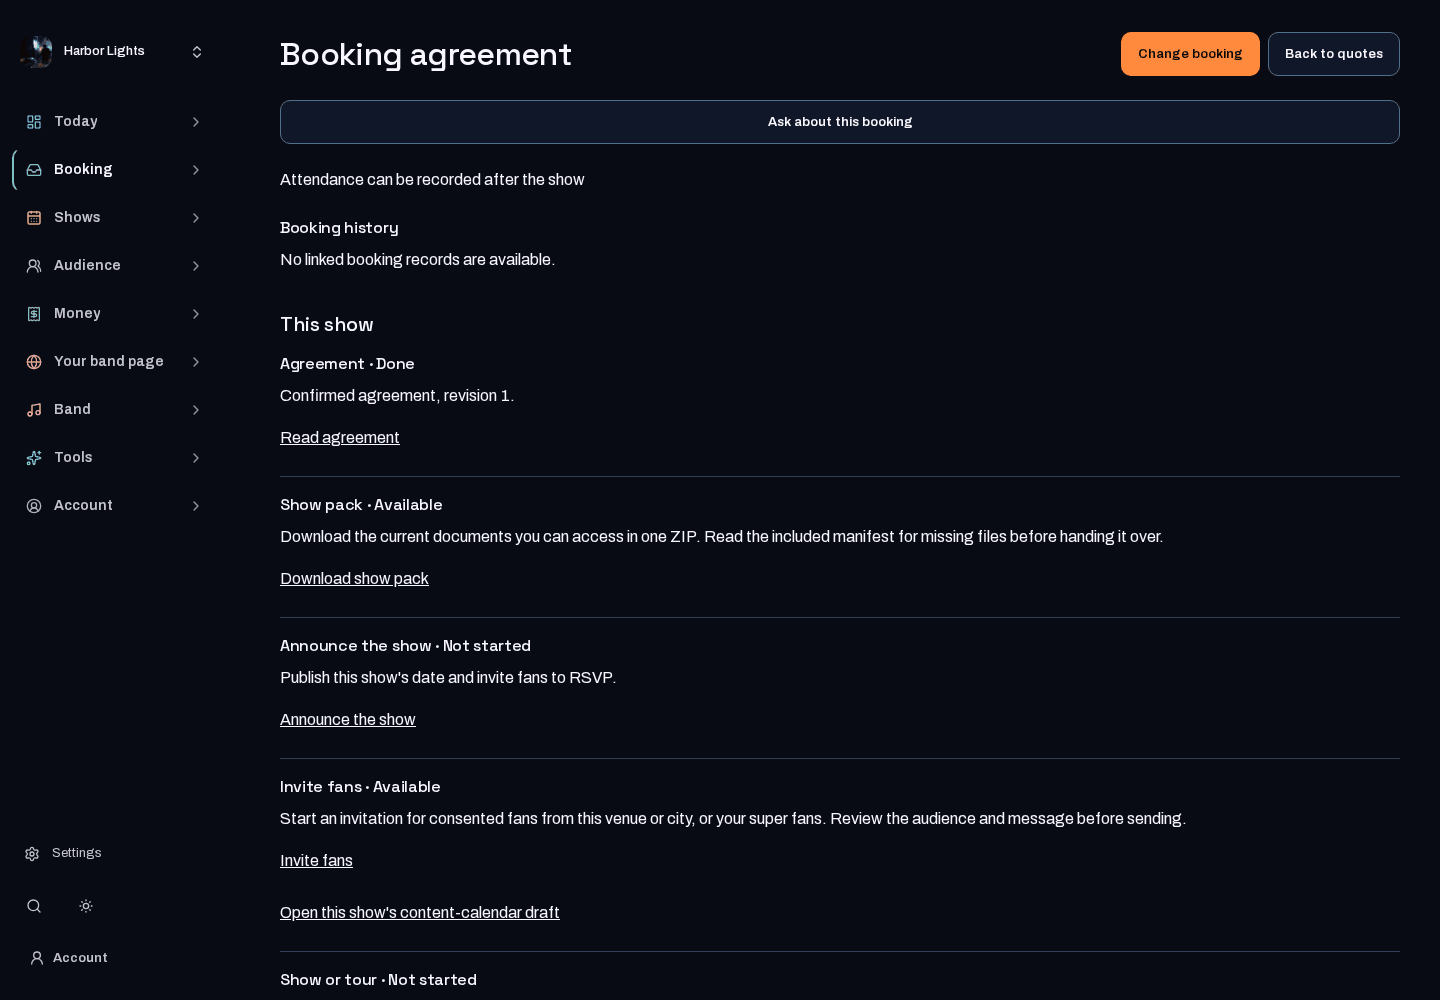
Task: Expand the Your band page chevron
Action: [196, 362]
